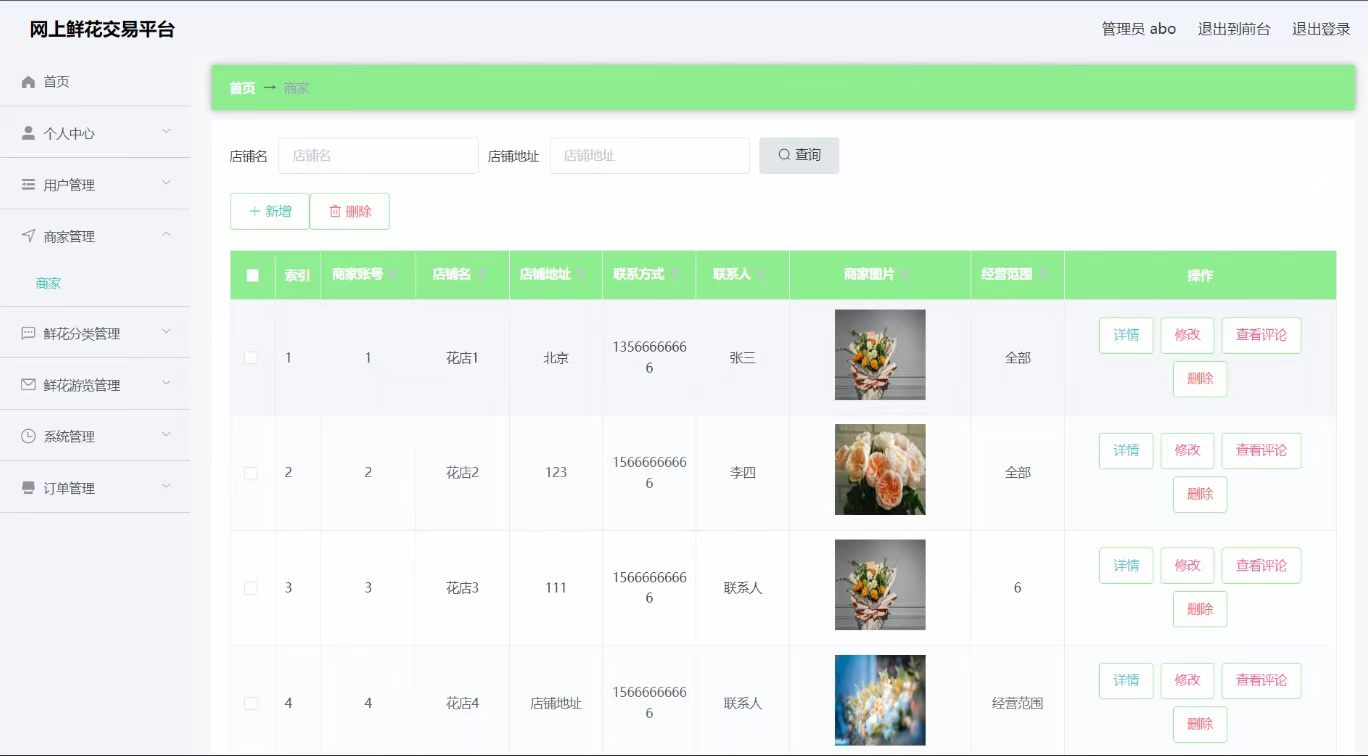Select the checkbox for row 花店2
1368x756 pixels.
[x=251, y=473]
